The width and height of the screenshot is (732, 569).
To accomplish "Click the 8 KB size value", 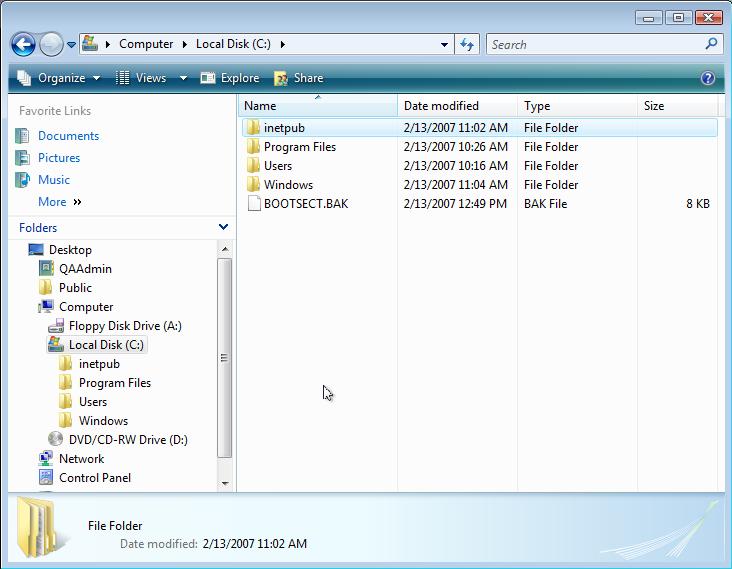I will pyautogui.click(x=697, y=204).
